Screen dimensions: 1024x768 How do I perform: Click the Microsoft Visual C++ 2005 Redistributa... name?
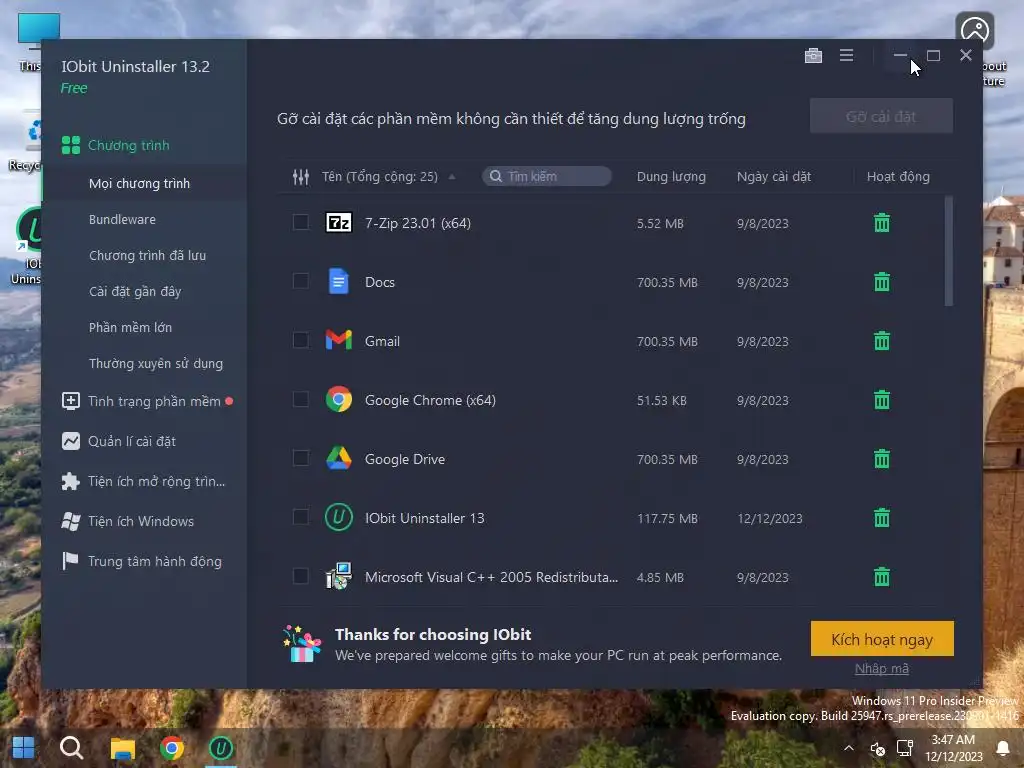coord(491,577)
